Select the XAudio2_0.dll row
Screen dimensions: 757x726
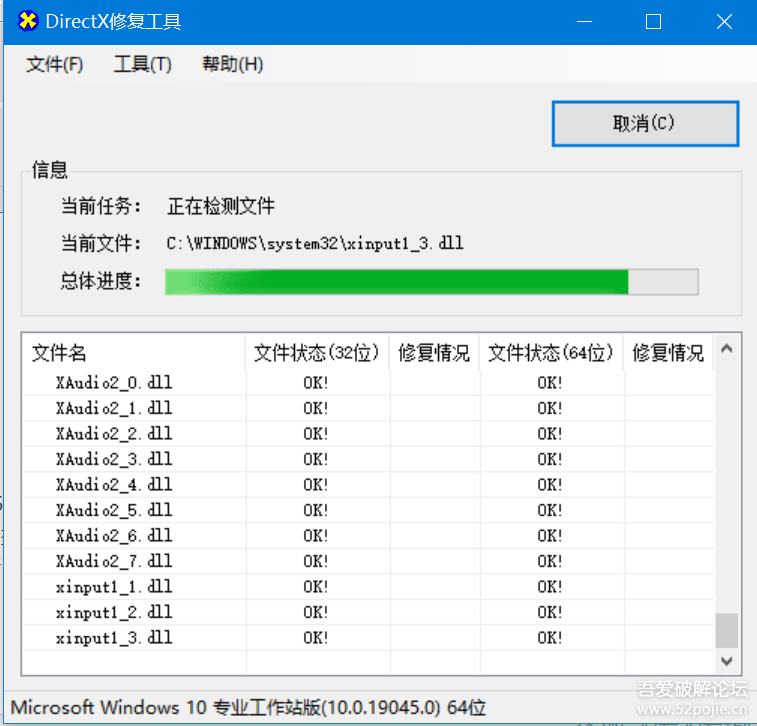[x=368, y=383]
